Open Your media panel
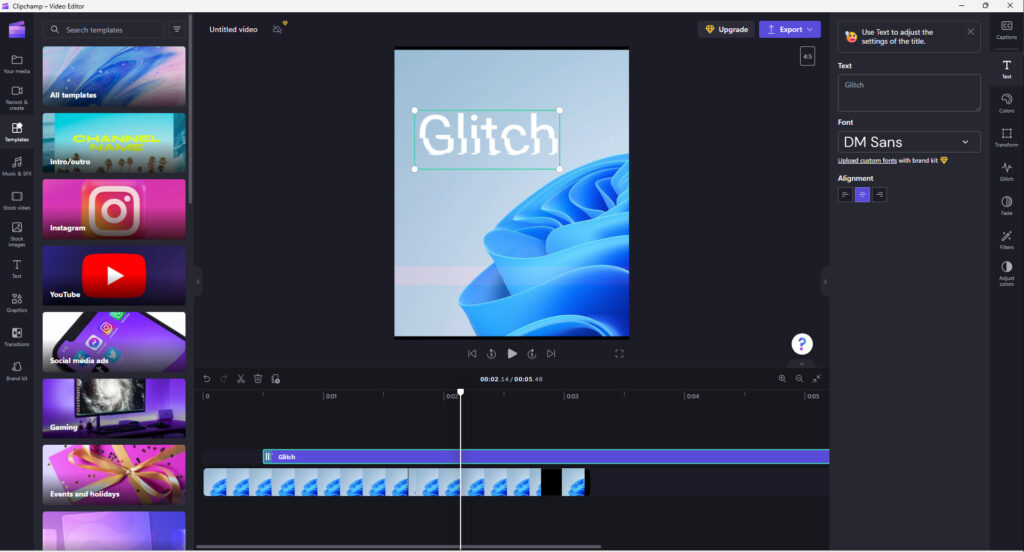1024x552 pixels. 17,63
